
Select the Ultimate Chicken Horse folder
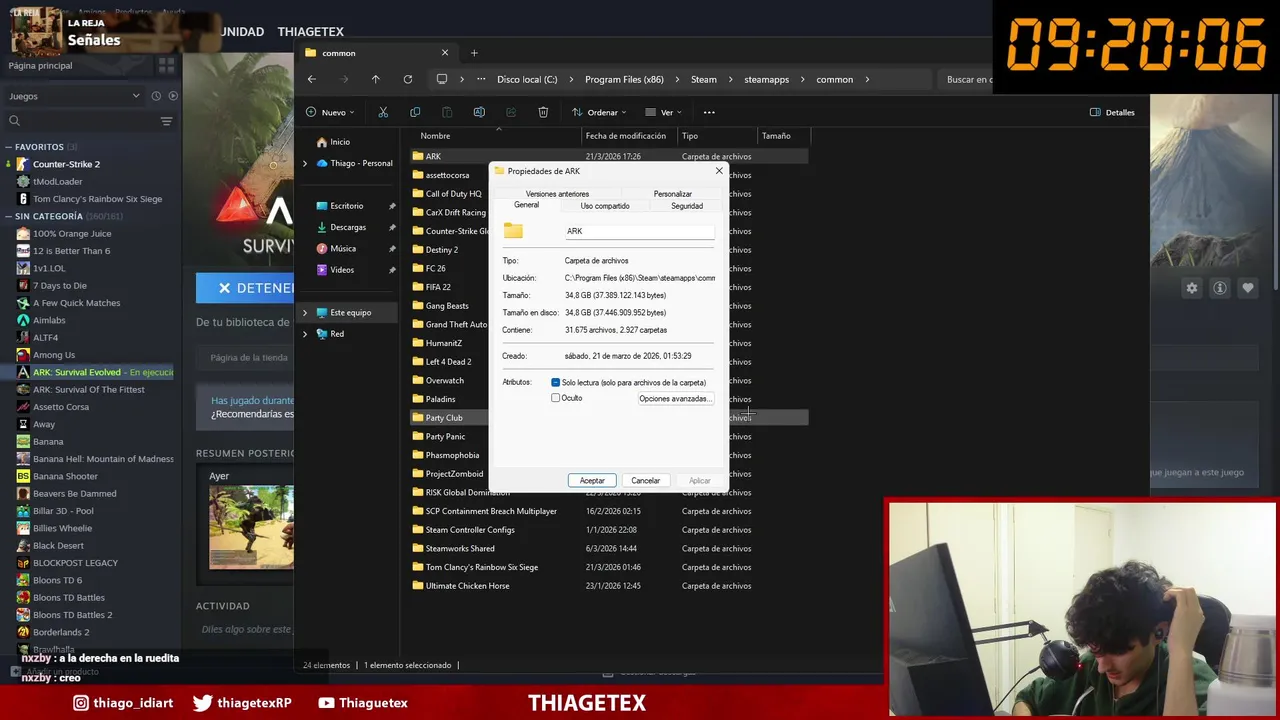tap(467, 586)
